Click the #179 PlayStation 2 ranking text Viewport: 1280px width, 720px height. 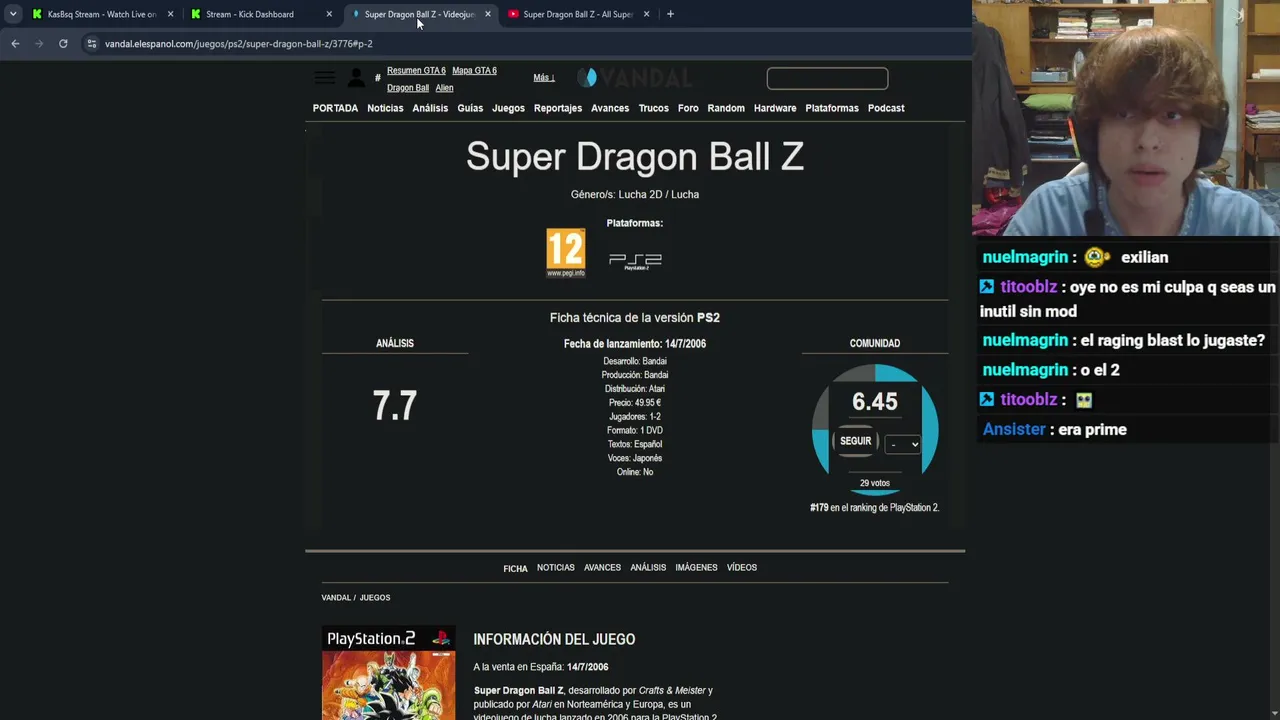coord(874,508)
